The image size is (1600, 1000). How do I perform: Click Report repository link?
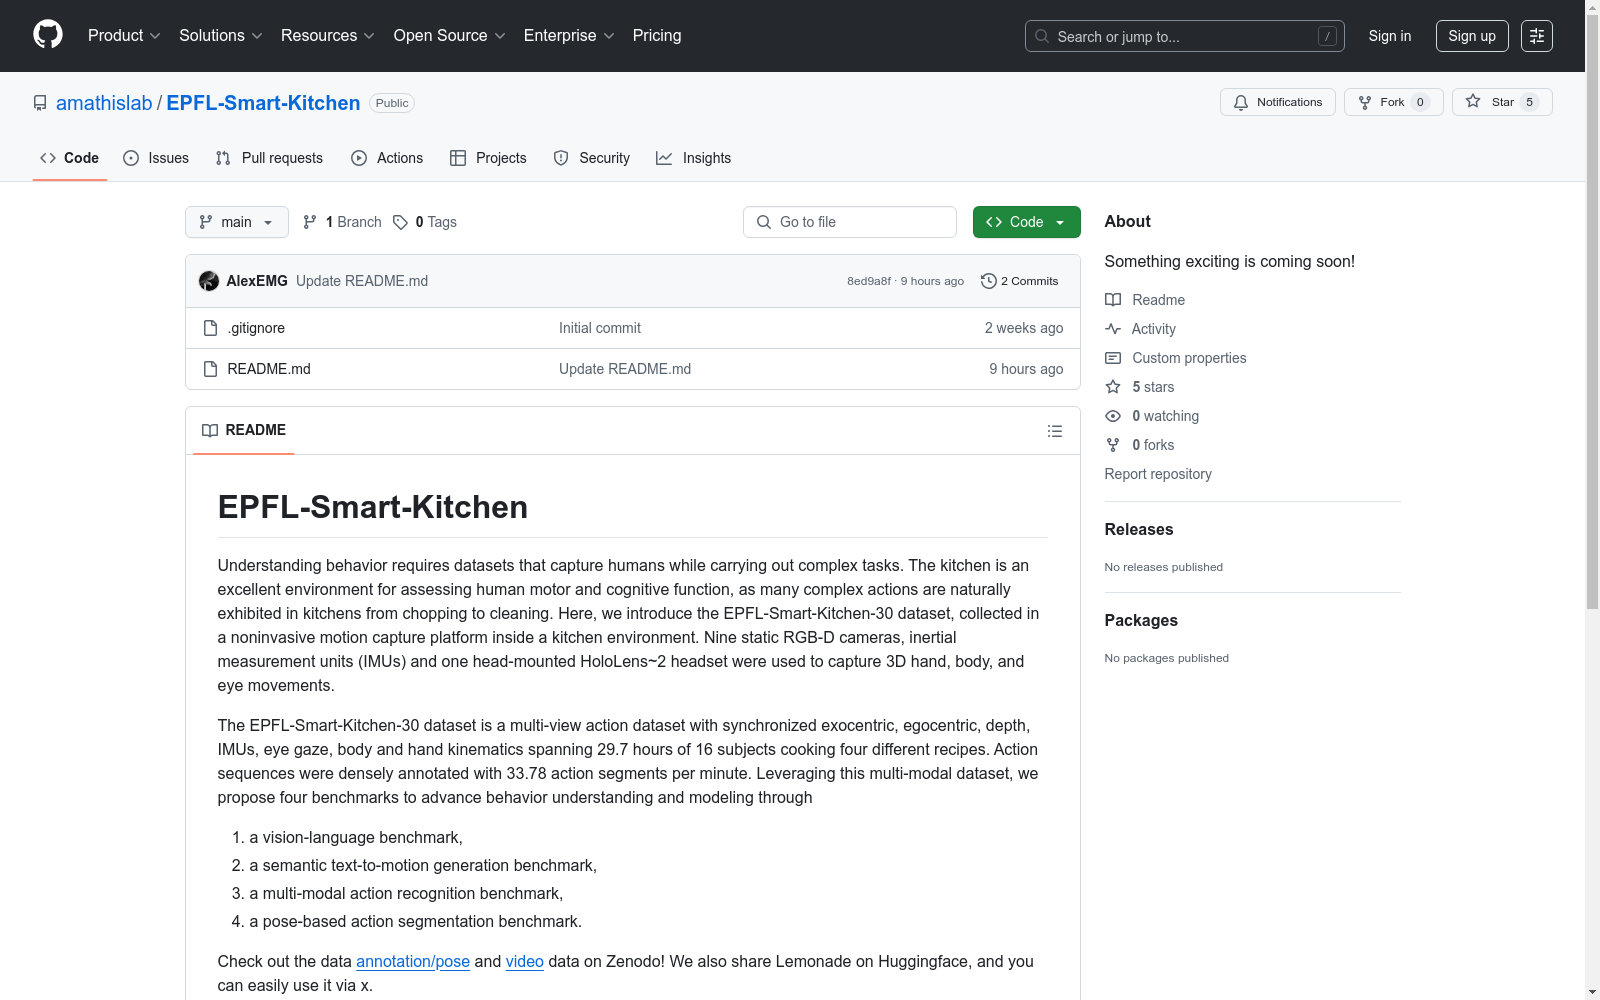click(x=1158, y=474)
